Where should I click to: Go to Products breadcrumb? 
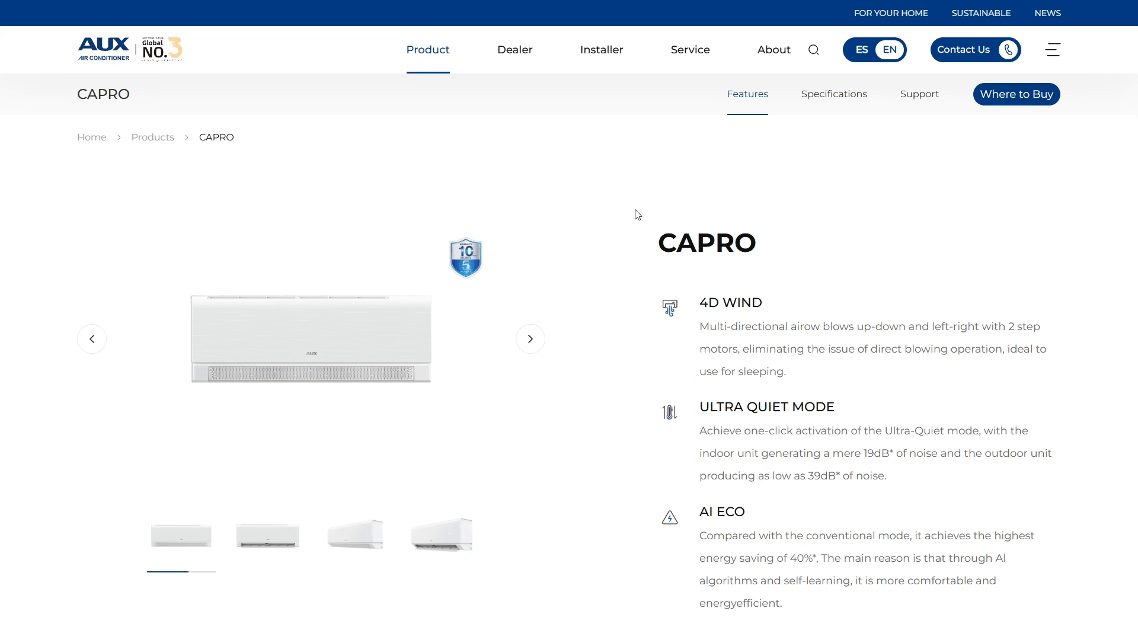click(x=152, y=137)
